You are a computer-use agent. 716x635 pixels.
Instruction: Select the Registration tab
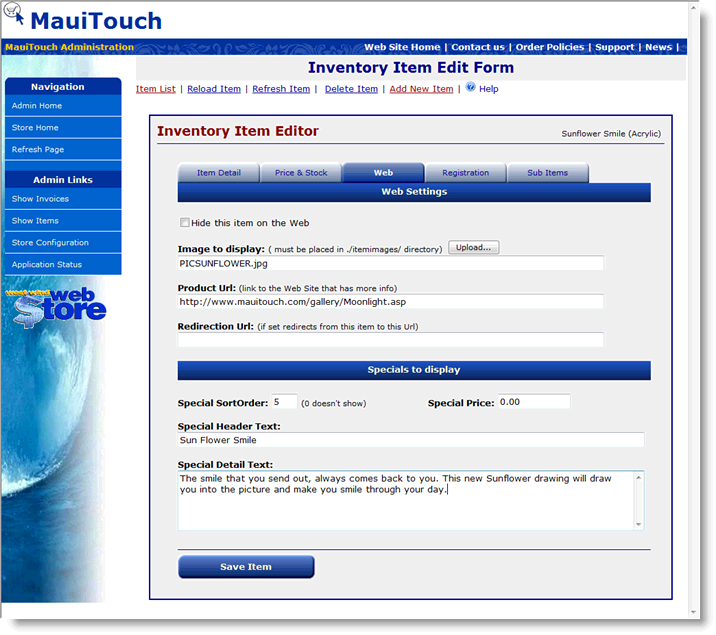465,173
